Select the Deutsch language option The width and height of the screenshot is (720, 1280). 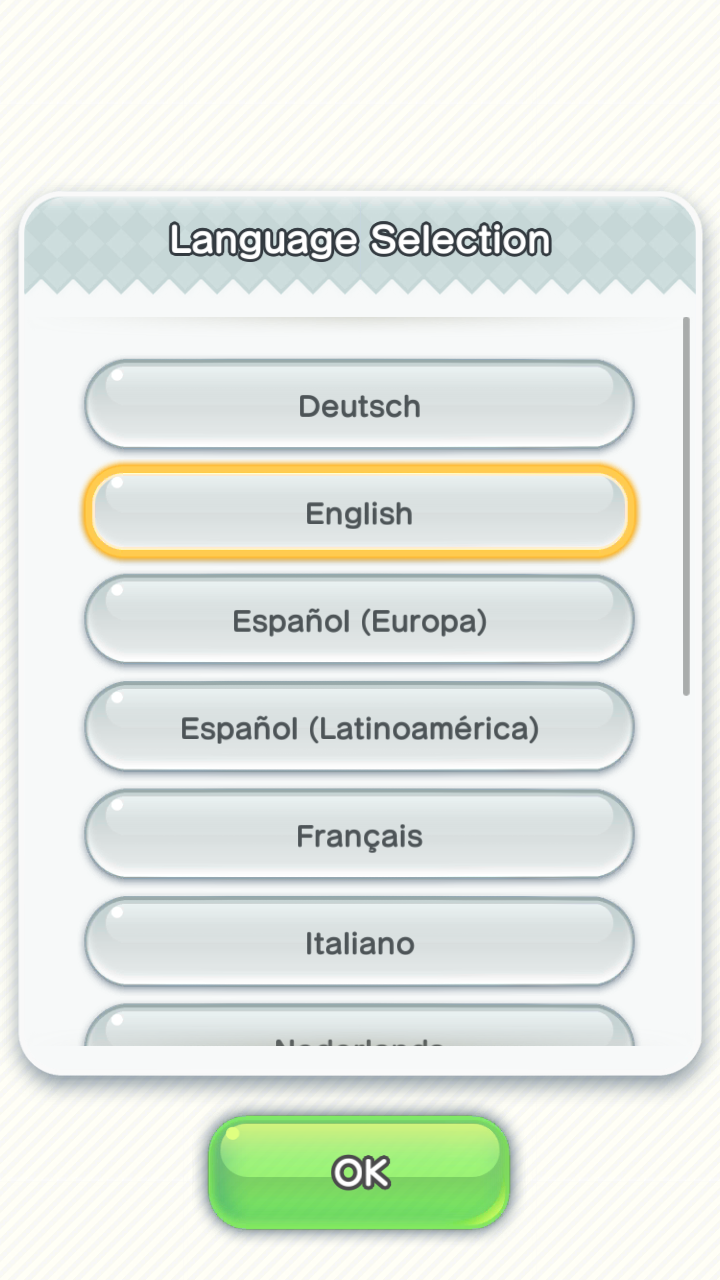359,405
